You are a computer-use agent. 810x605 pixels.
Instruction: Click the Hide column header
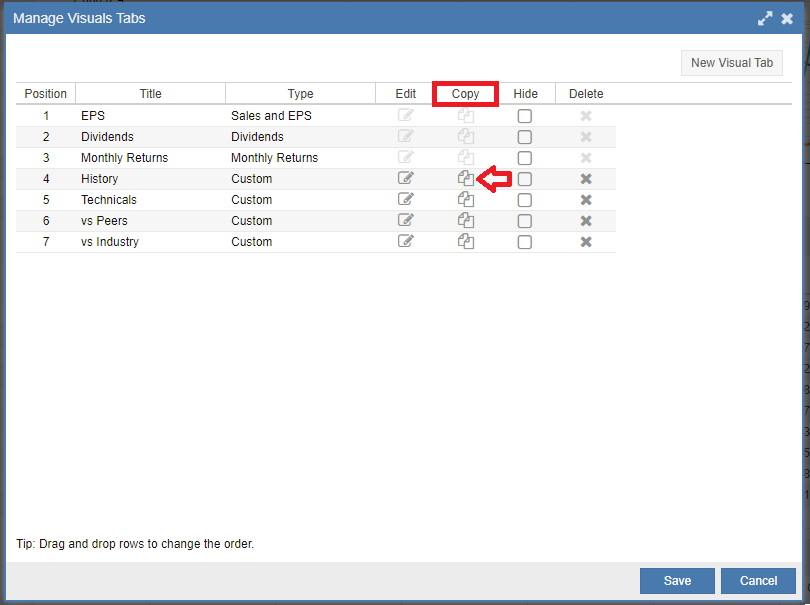[x=525, y=94]
